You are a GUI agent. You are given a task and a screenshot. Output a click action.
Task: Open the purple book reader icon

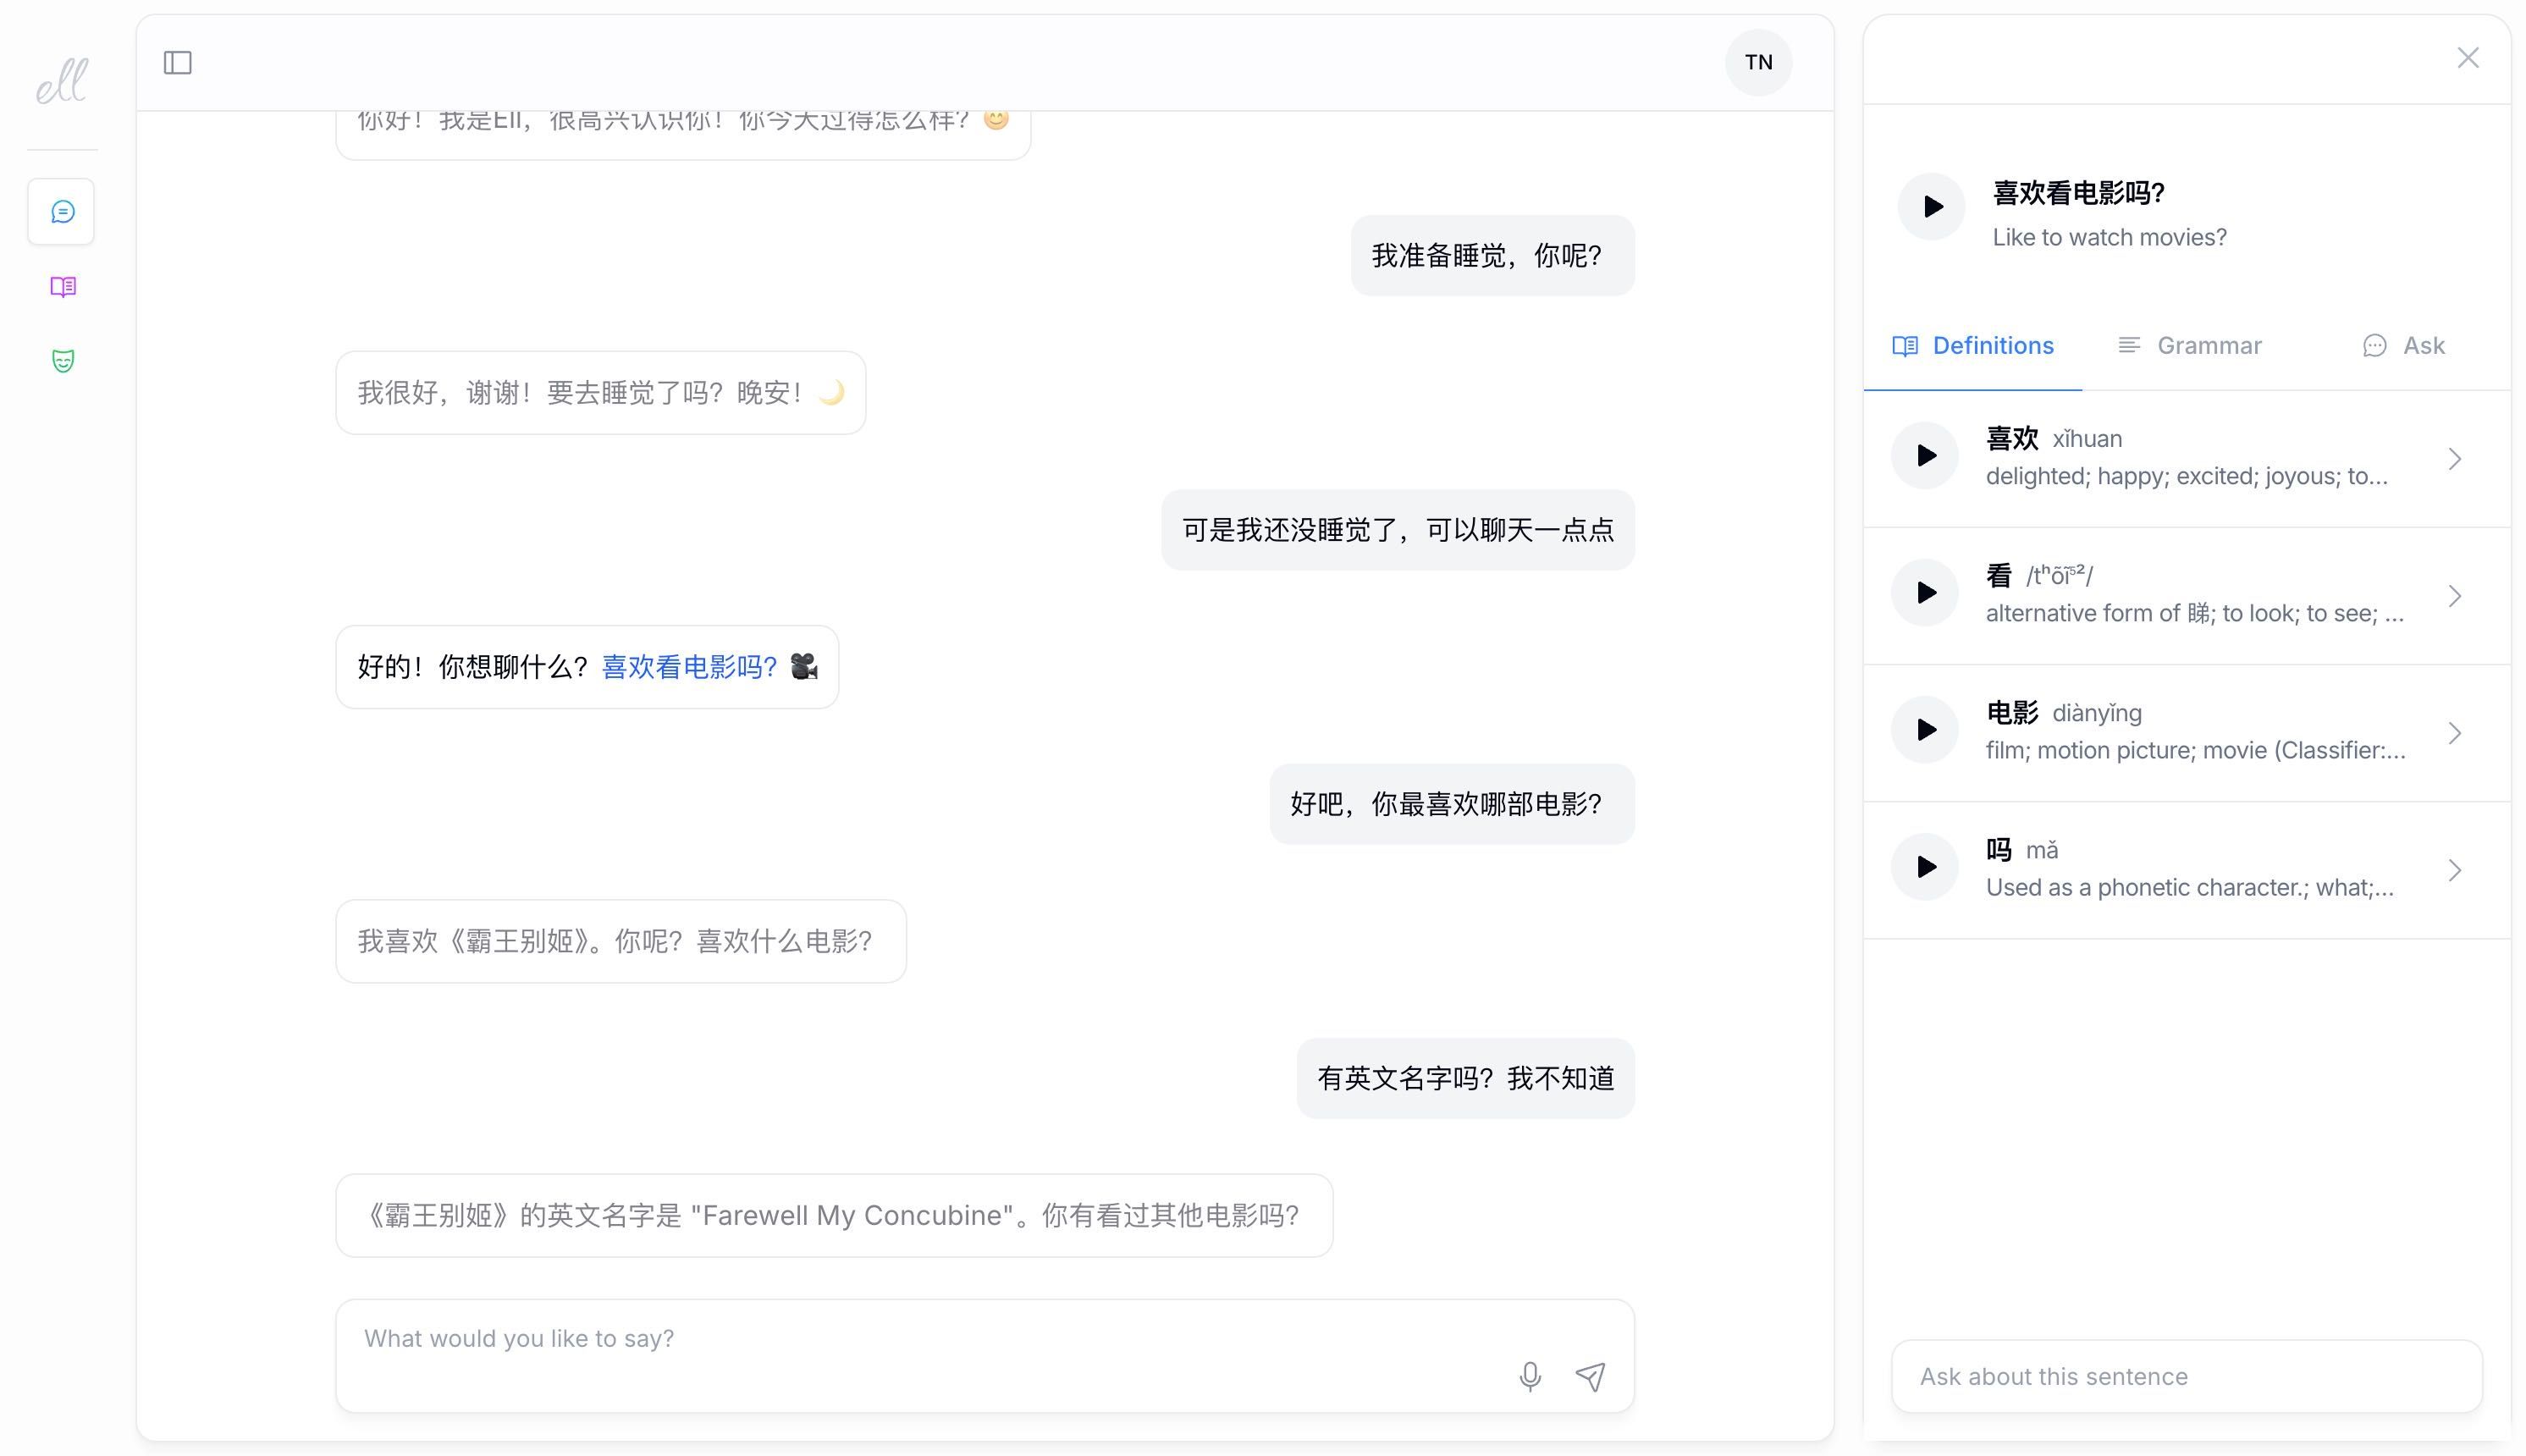click(x=62, y=287)
